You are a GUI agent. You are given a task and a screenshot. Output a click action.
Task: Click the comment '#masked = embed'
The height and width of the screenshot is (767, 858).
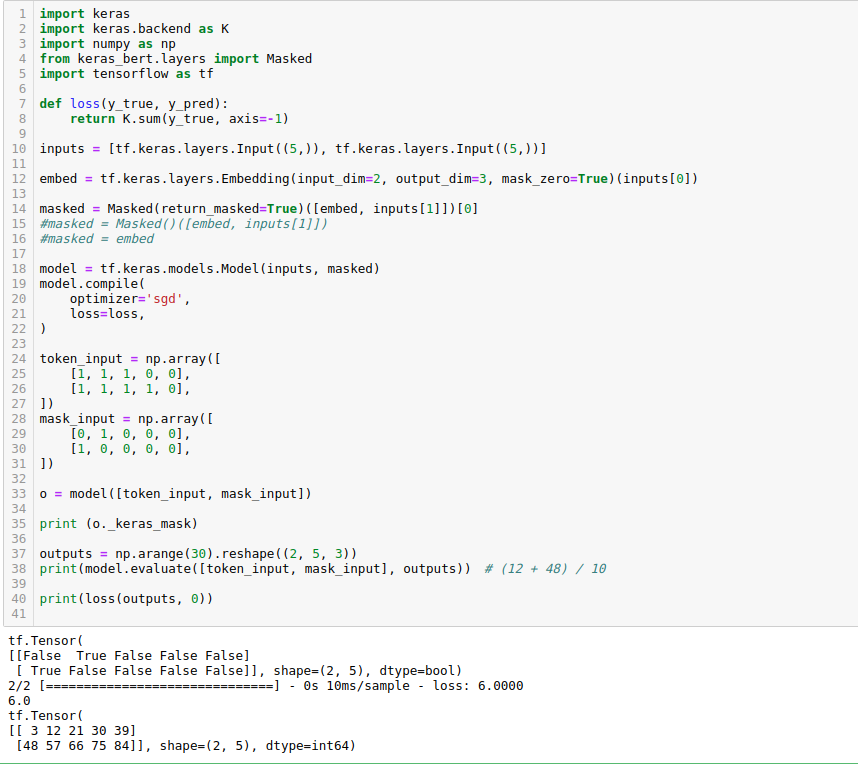click(x=96, y=239)
